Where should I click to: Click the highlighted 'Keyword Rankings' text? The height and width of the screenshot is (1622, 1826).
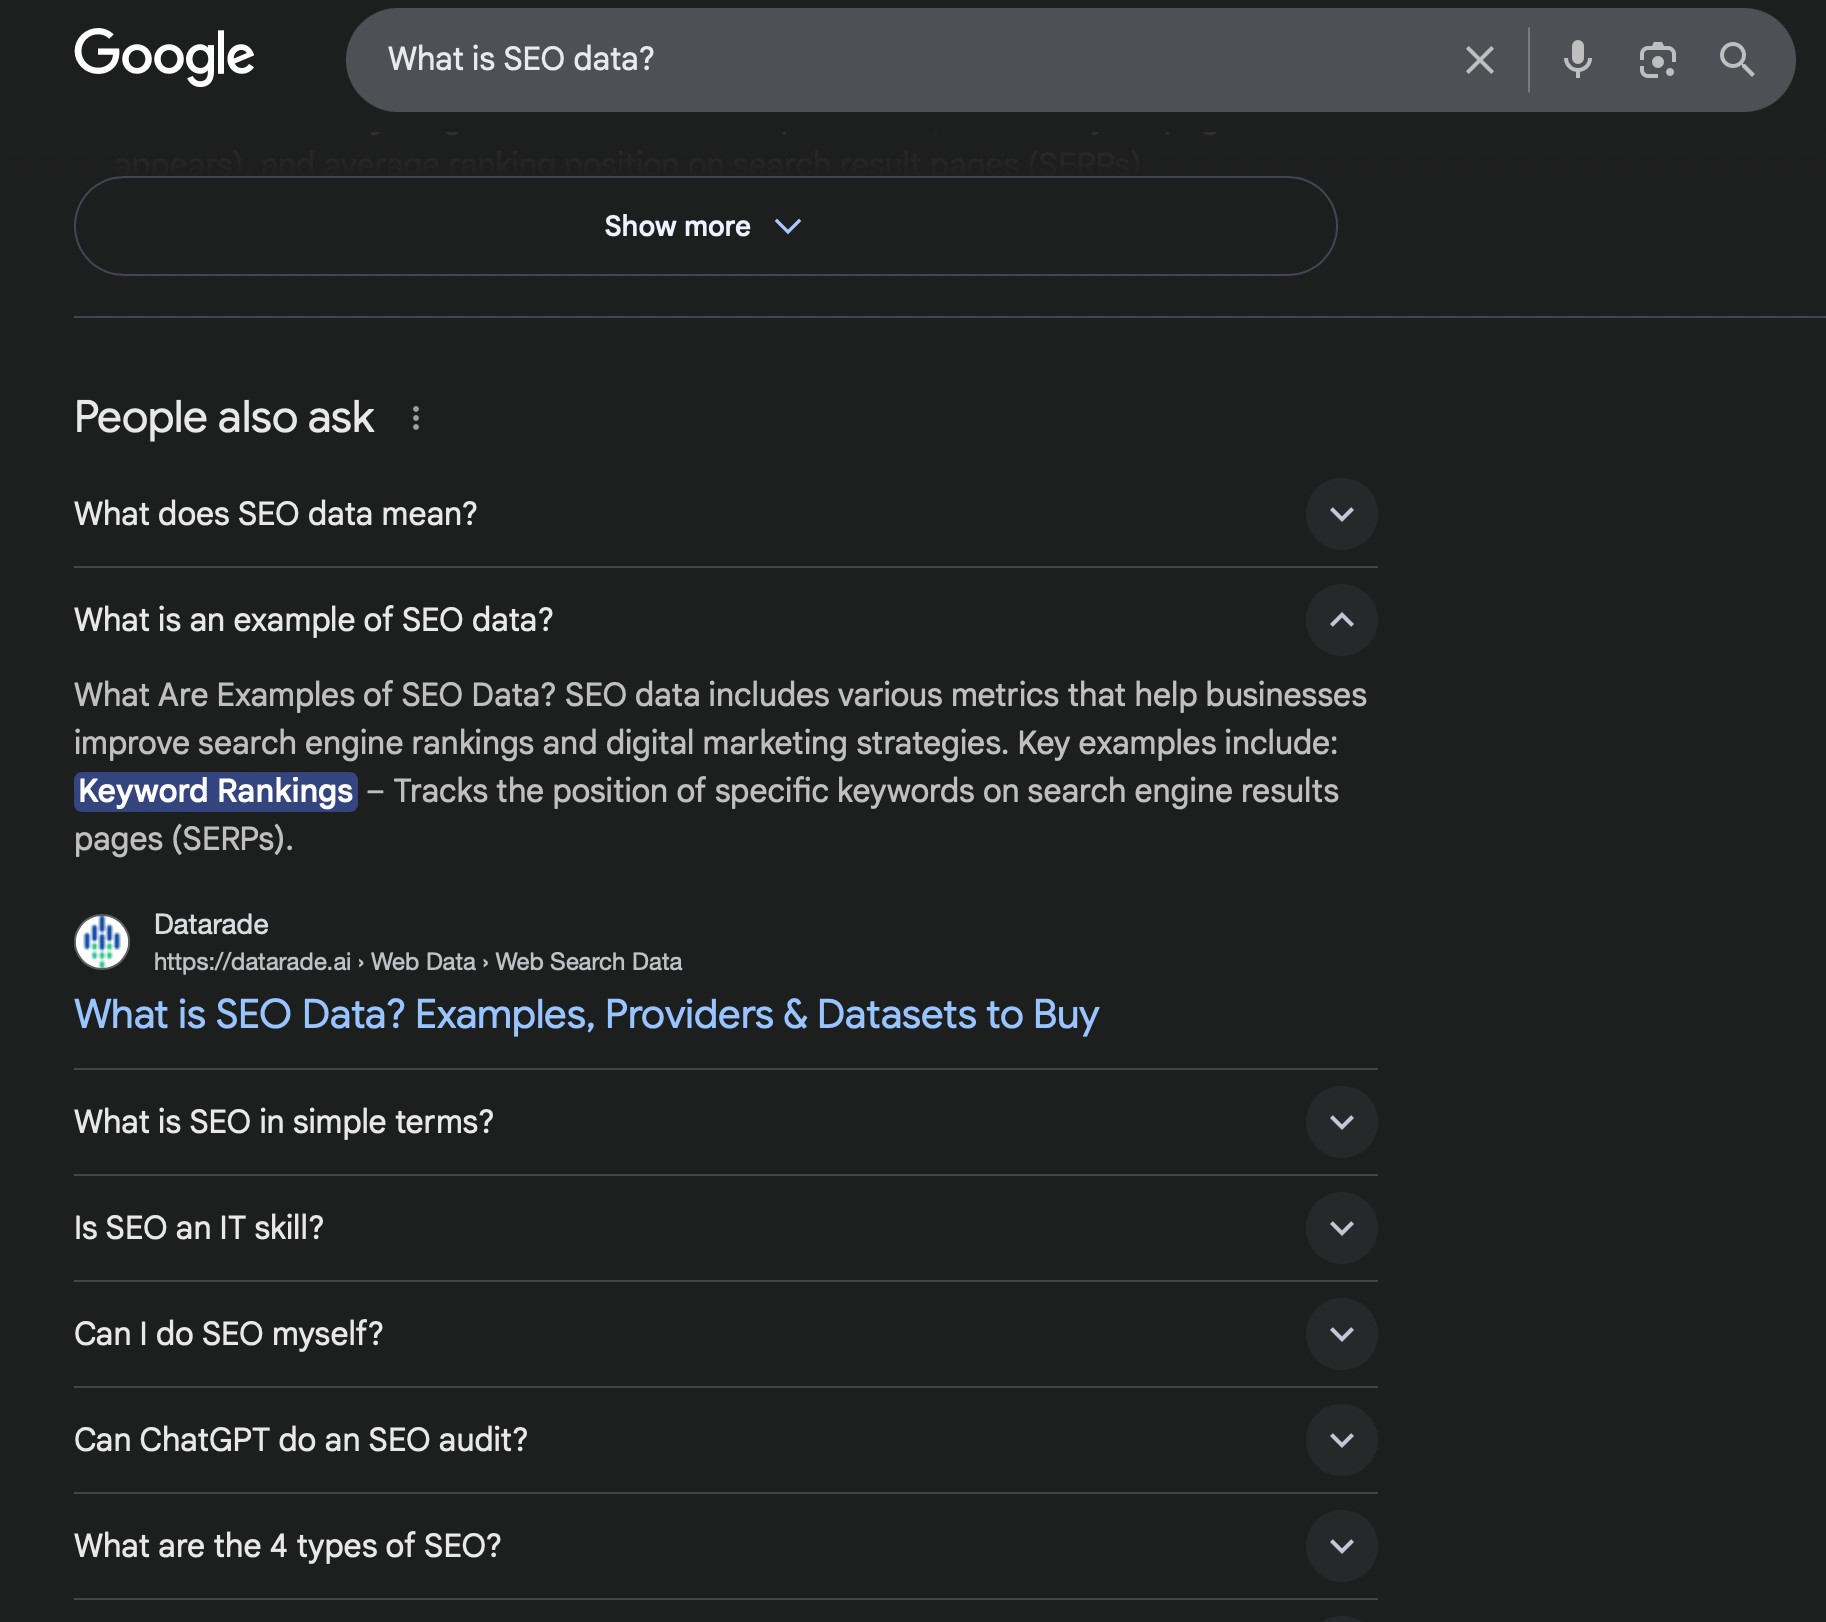coord(216,791)
